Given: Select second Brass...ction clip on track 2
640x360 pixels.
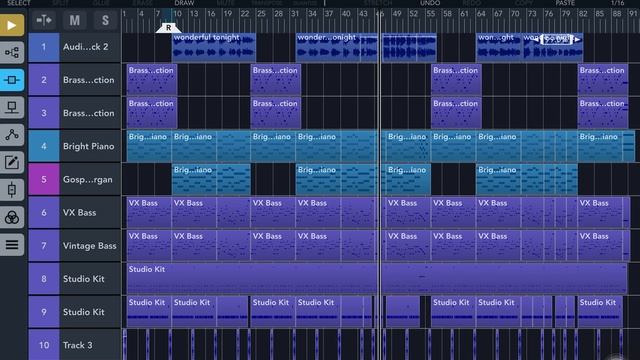Looking at the screenshot, I should [276, 80].
